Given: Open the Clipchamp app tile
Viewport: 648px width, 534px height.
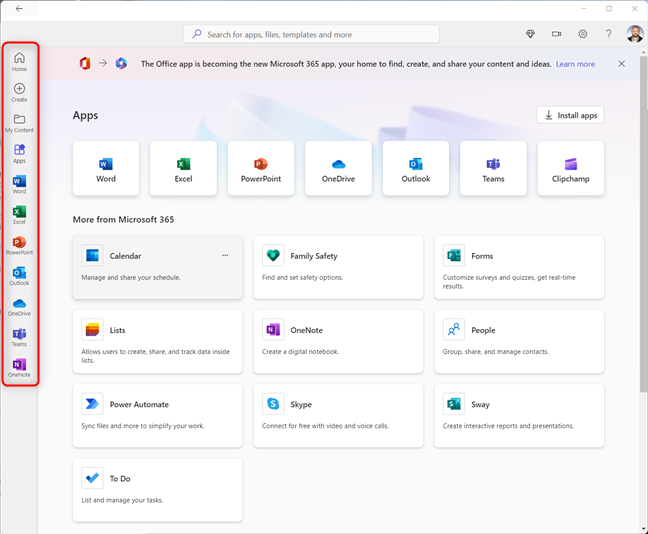Looking at the screenshot, I should pos(571,168).
